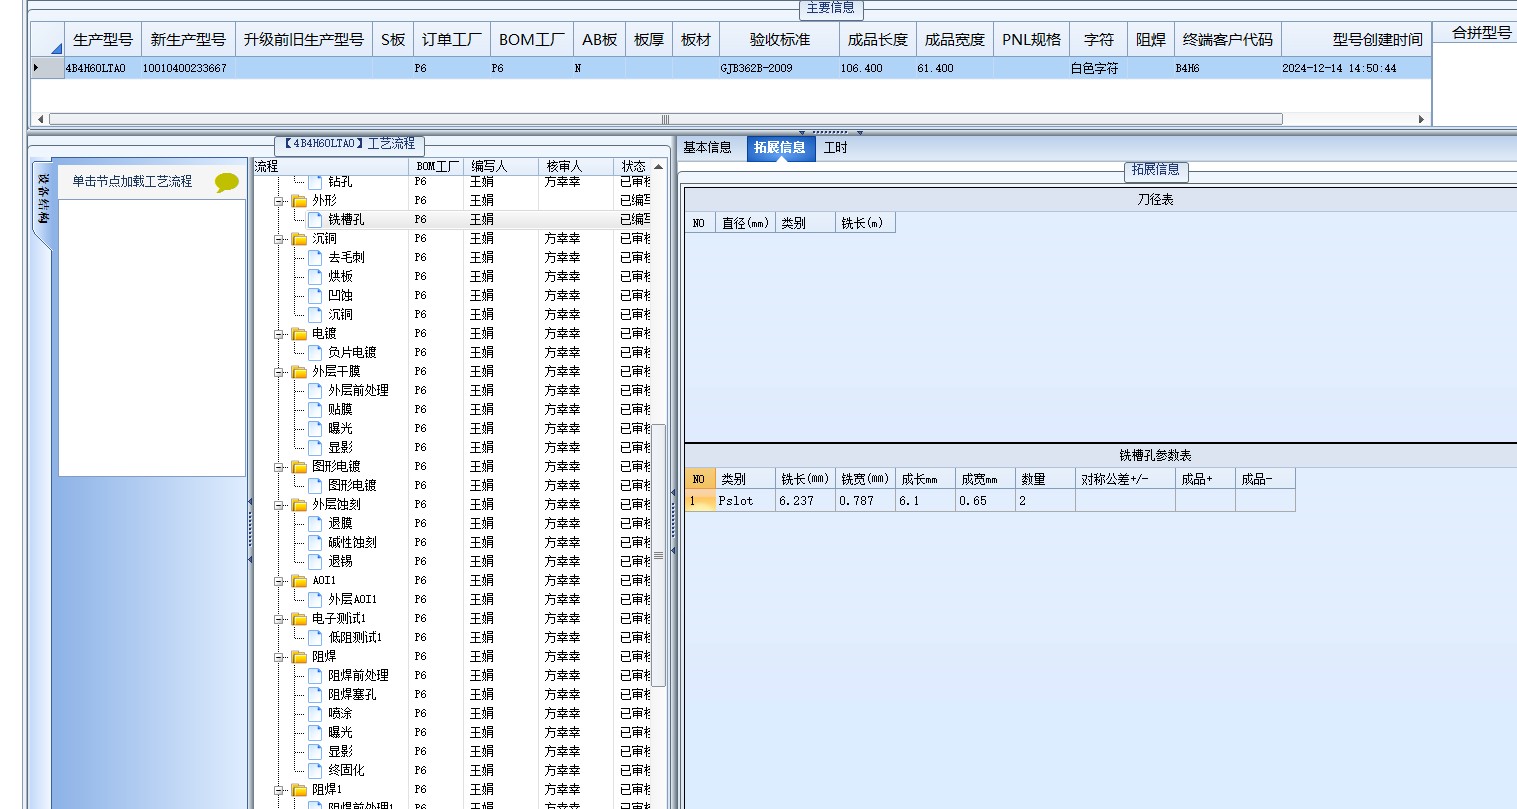The image size is (1517, 809).
Task: Click the document icon beside 烘板
Action: pos(315,276)
